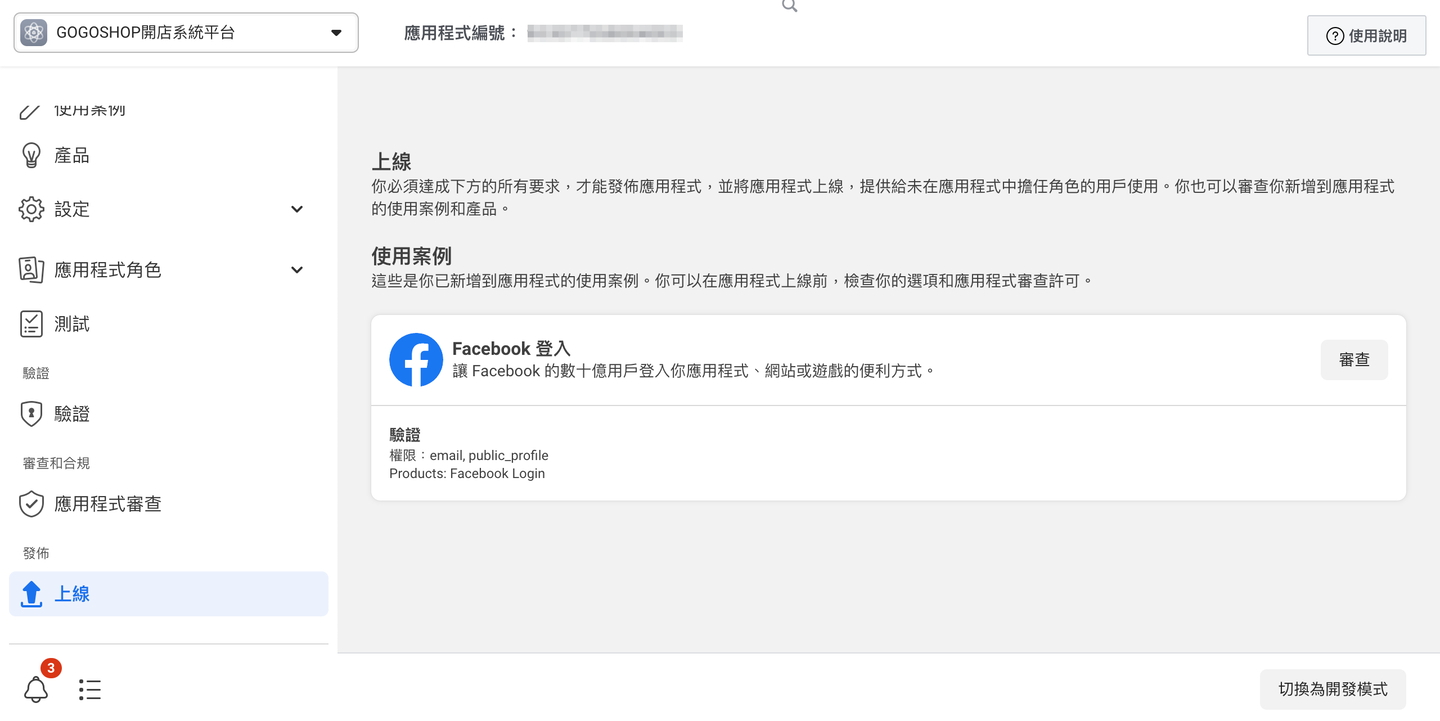Select 上線 in the sidebar
Image resolution: width=1440 pixels, height=721 pixels.
pos(168,594)
